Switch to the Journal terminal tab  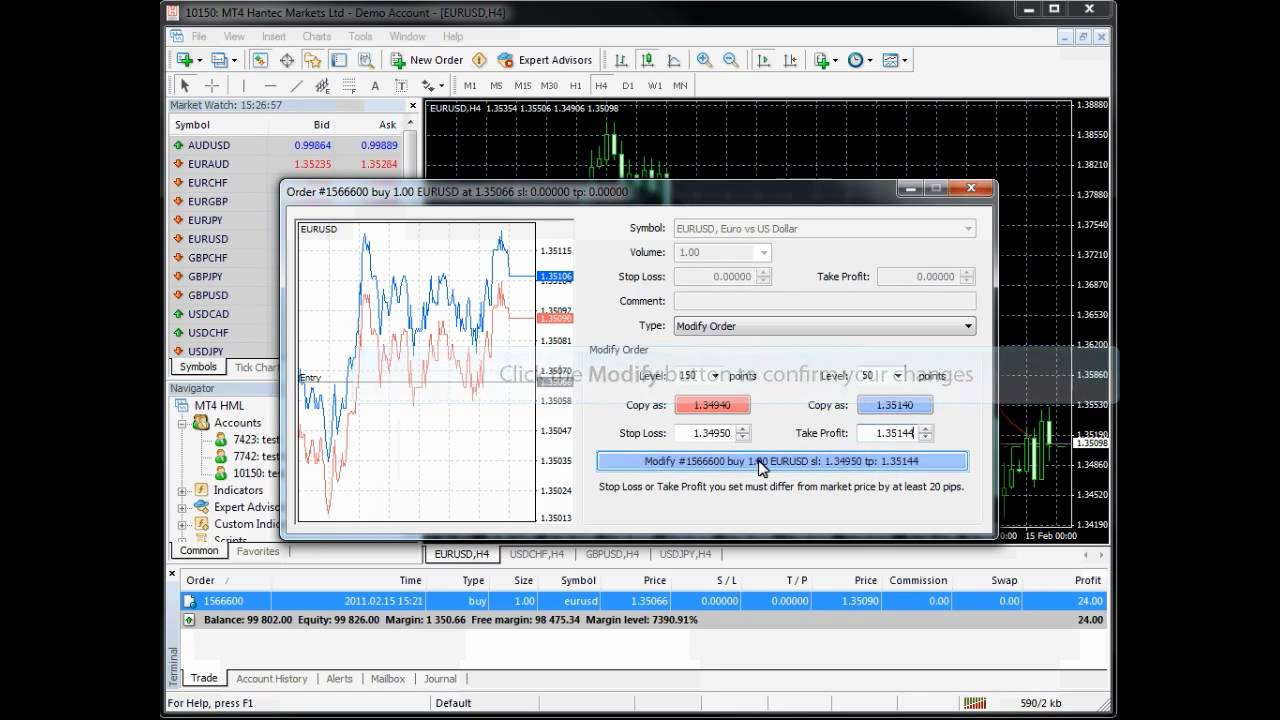(x=440, y=678)
